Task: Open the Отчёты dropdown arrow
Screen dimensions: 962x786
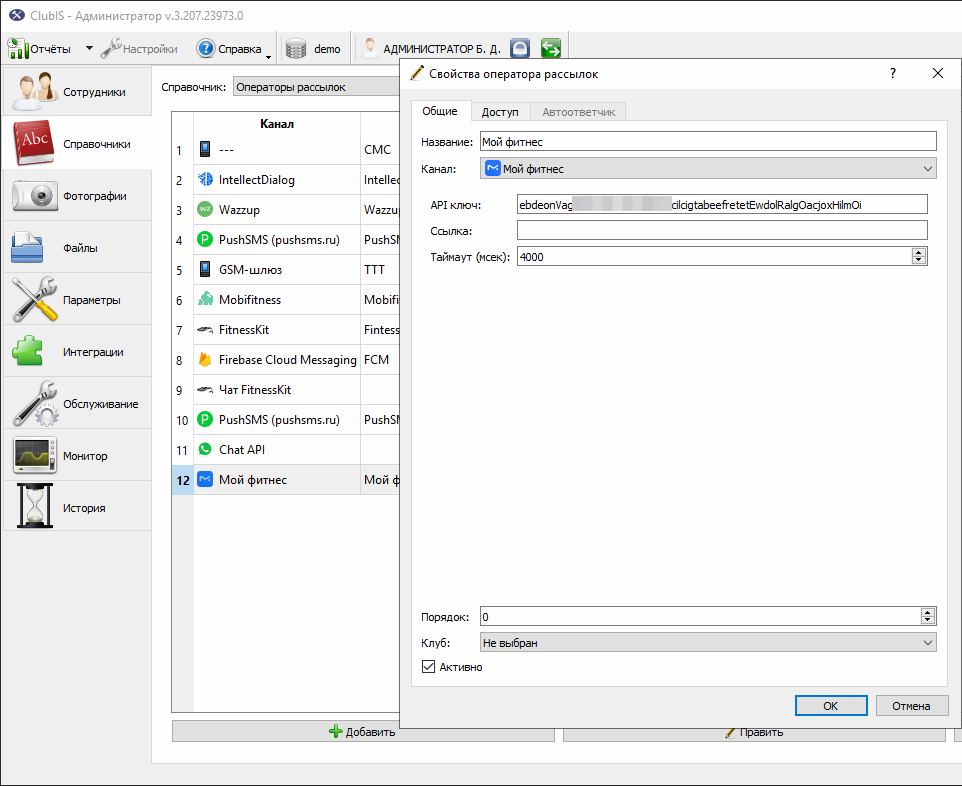Action: coord(89,48)
